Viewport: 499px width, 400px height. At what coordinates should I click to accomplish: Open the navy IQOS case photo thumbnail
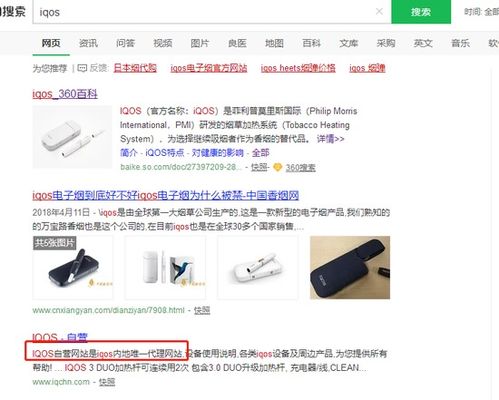350,268
